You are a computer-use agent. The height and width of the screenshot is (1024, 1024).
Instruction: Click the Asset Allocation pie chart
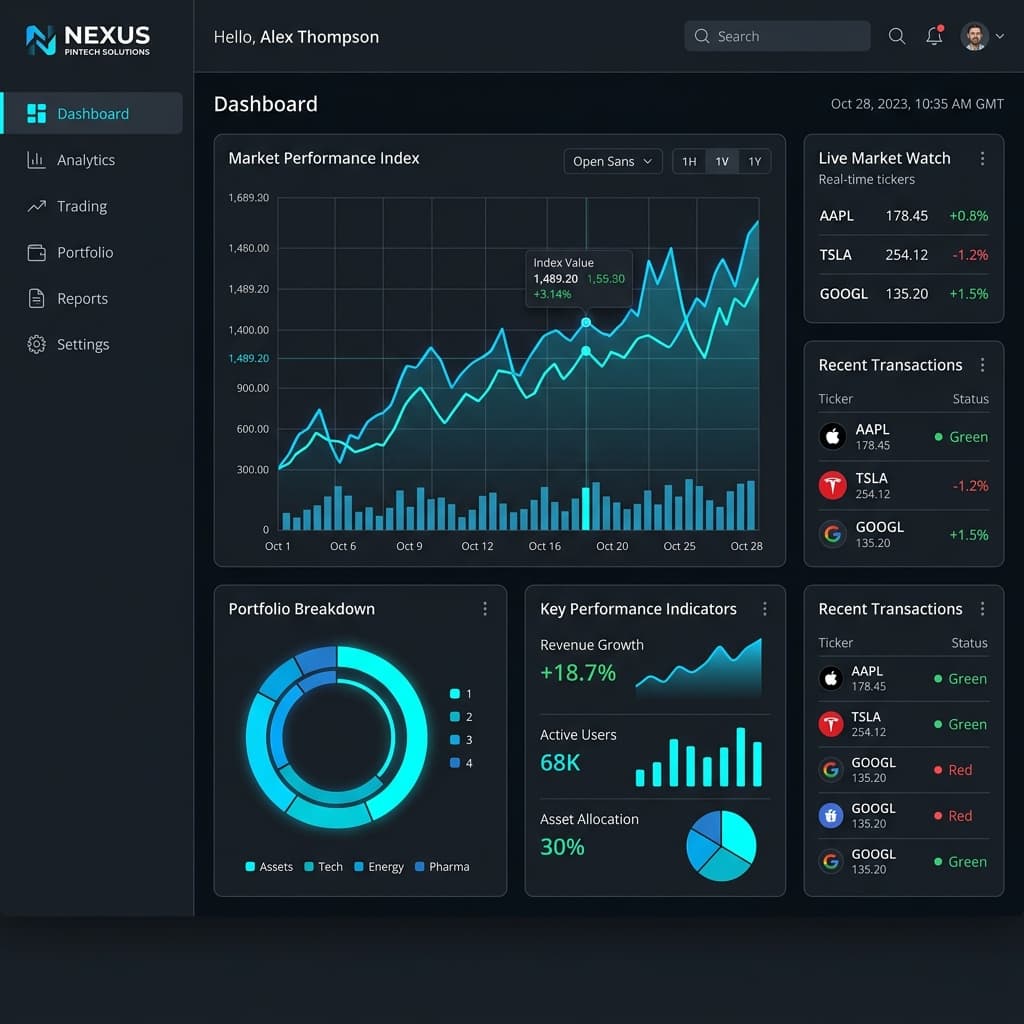click(721, 845)
